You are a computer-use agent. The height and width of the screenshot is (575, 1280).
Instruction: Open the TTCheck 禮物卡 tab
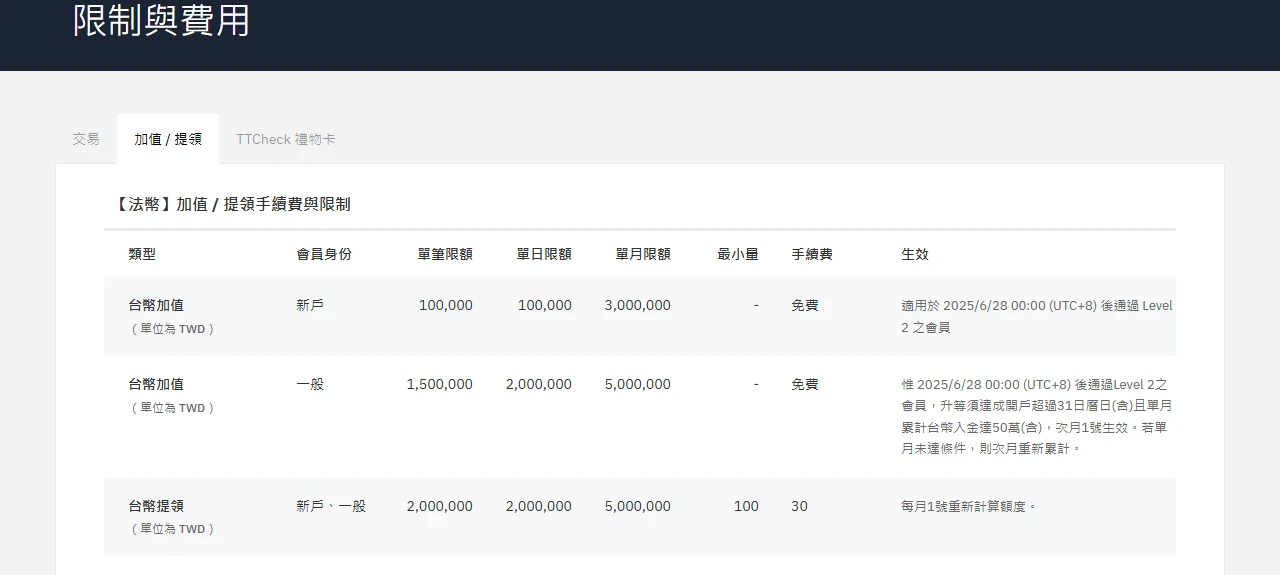(286, 139)
